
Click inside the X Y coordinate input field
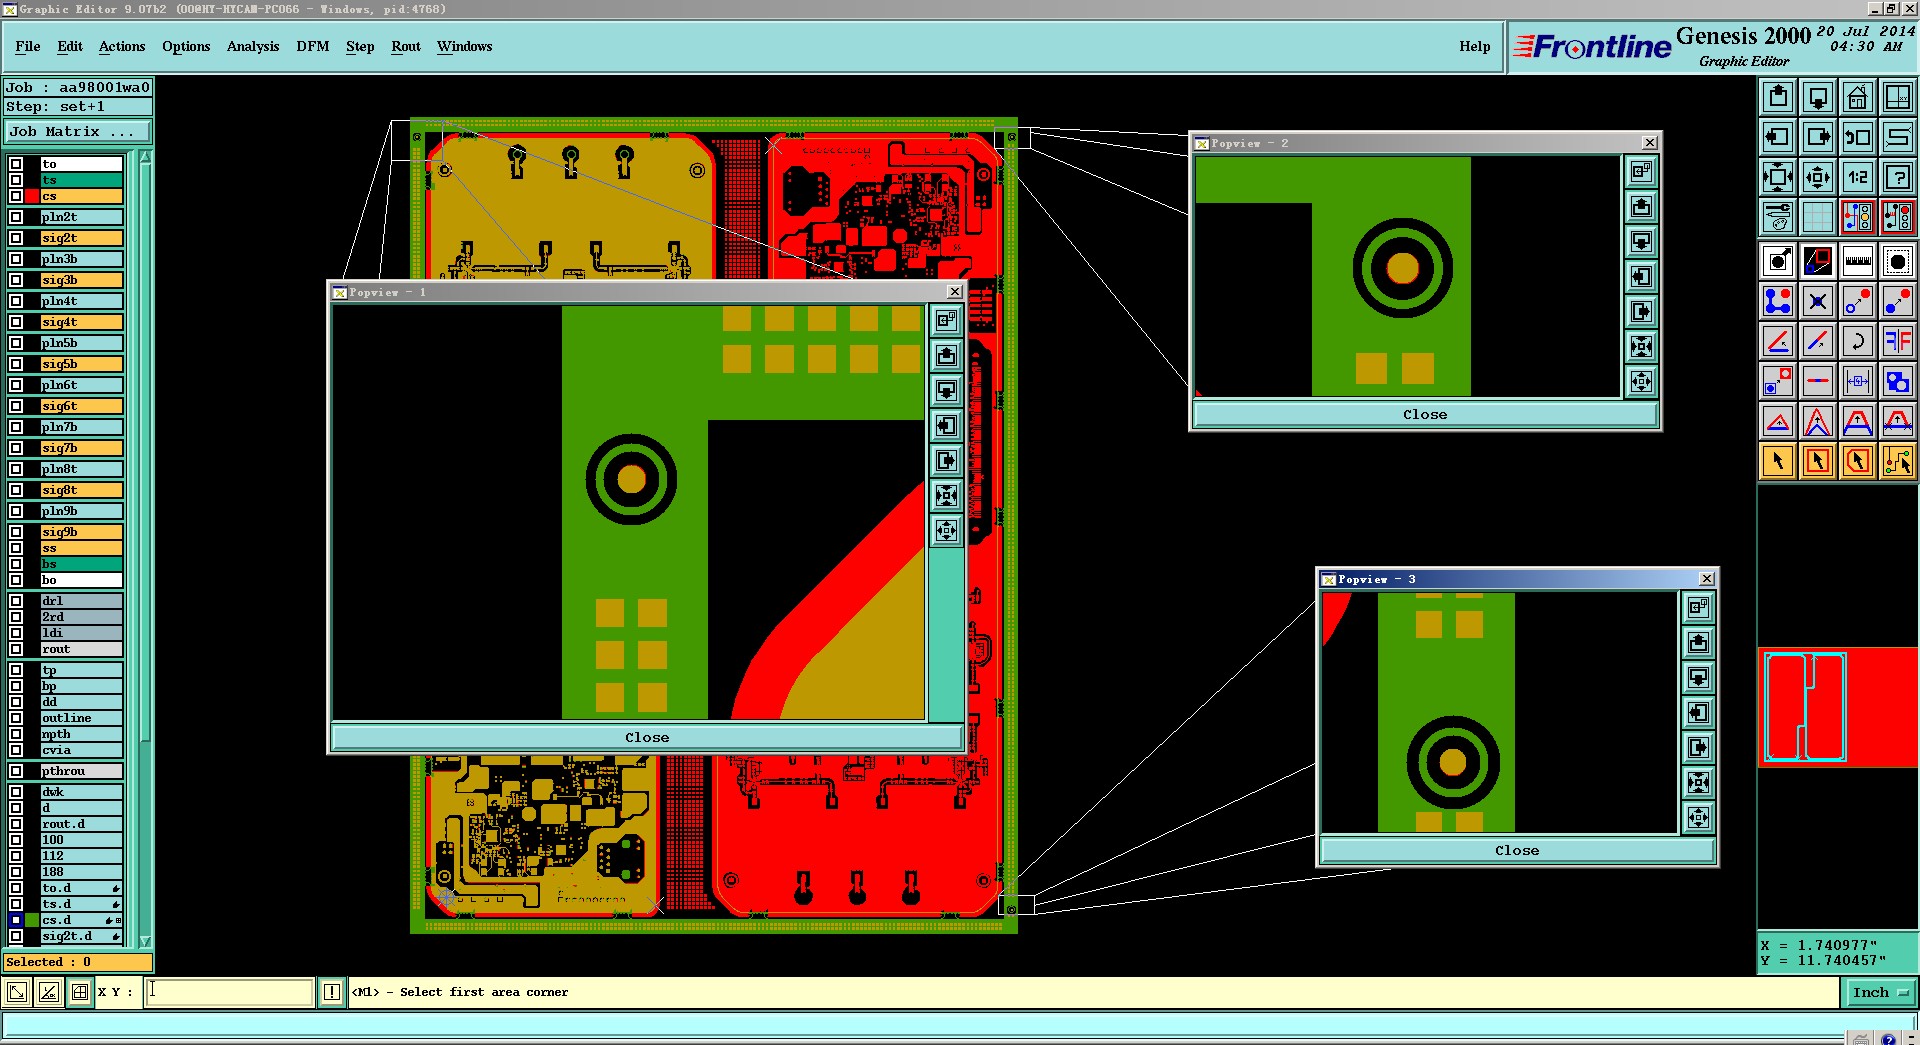point(230,992)
